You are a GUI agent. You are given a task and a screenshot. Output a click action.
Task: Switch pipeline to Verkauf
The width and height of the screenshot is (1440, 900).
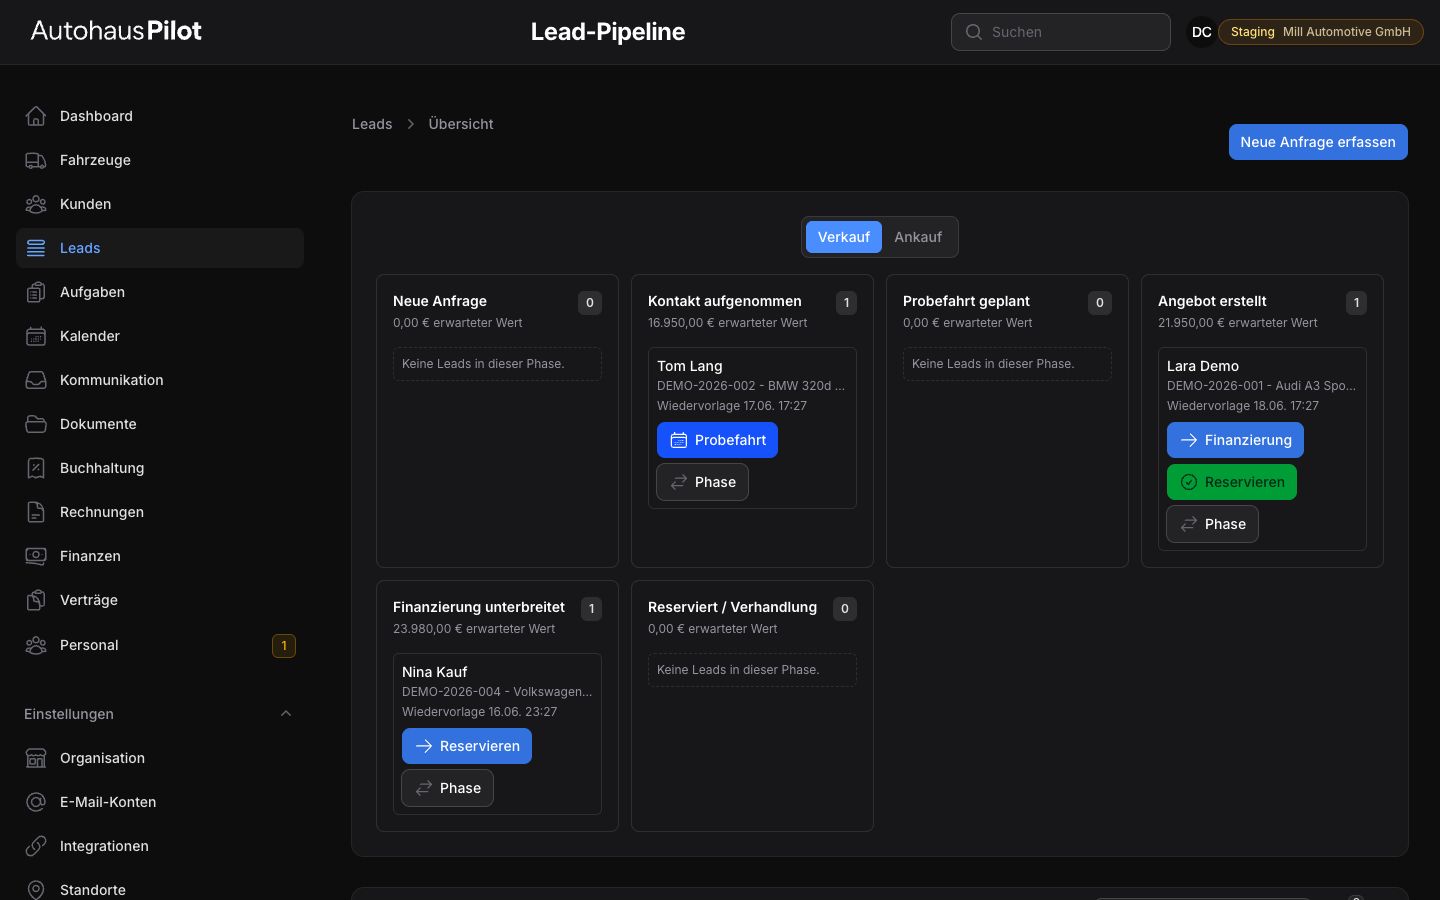pos(843,237)
